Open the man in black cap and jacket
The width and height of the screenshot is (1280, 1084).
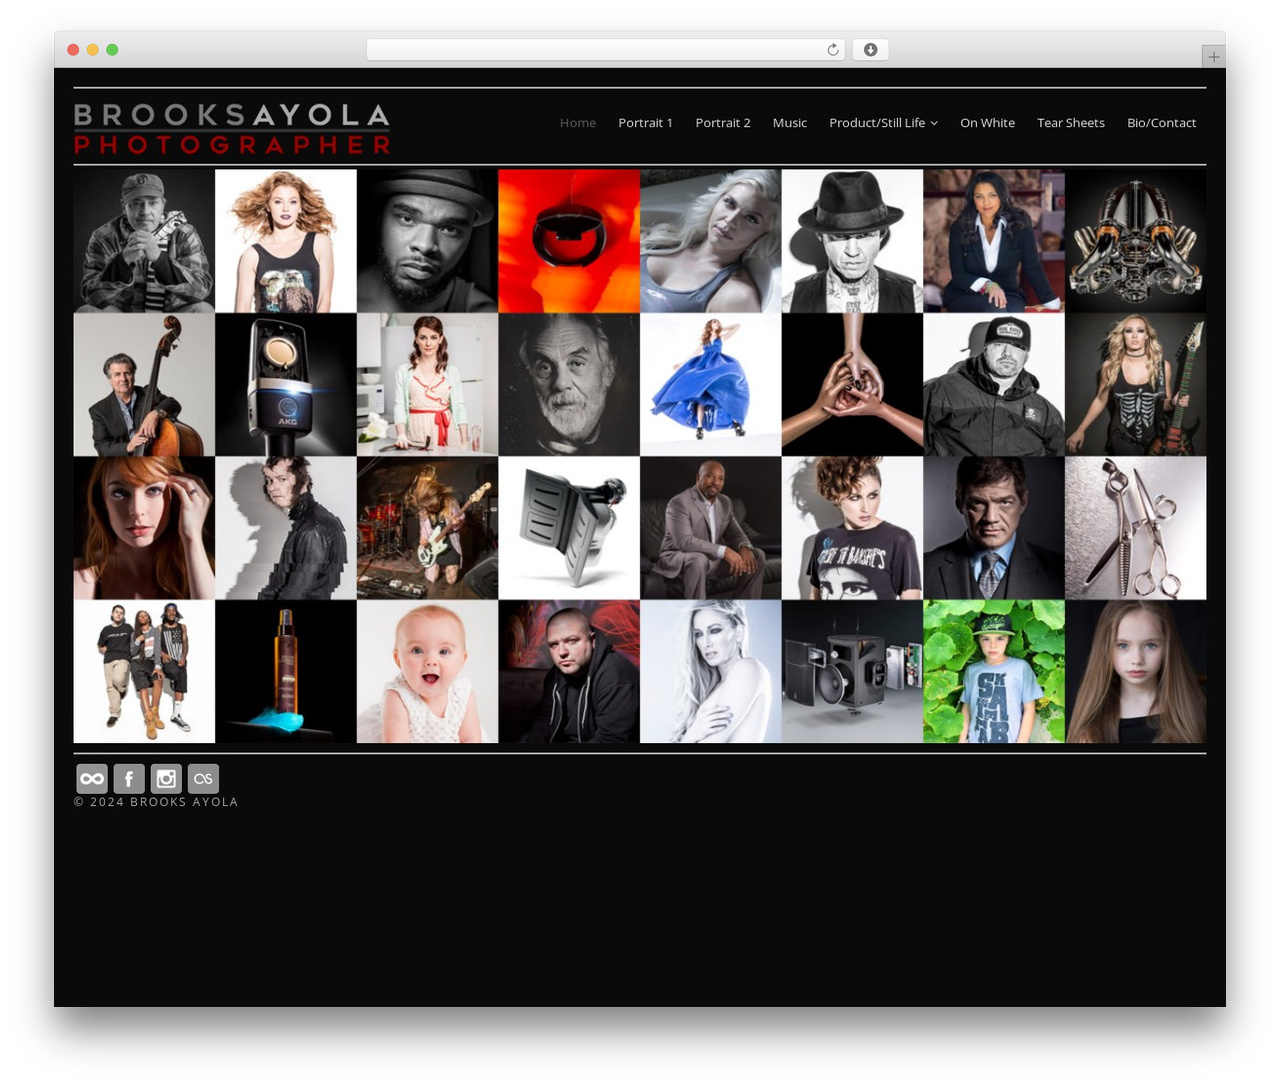click(x=994, y=385)
